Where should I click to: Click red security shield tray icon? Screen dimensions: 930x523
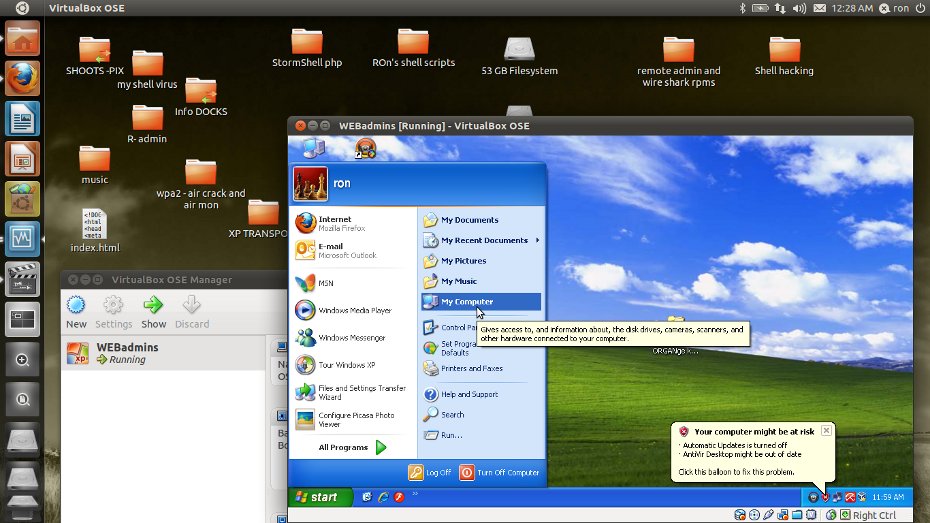coord(825,498)
